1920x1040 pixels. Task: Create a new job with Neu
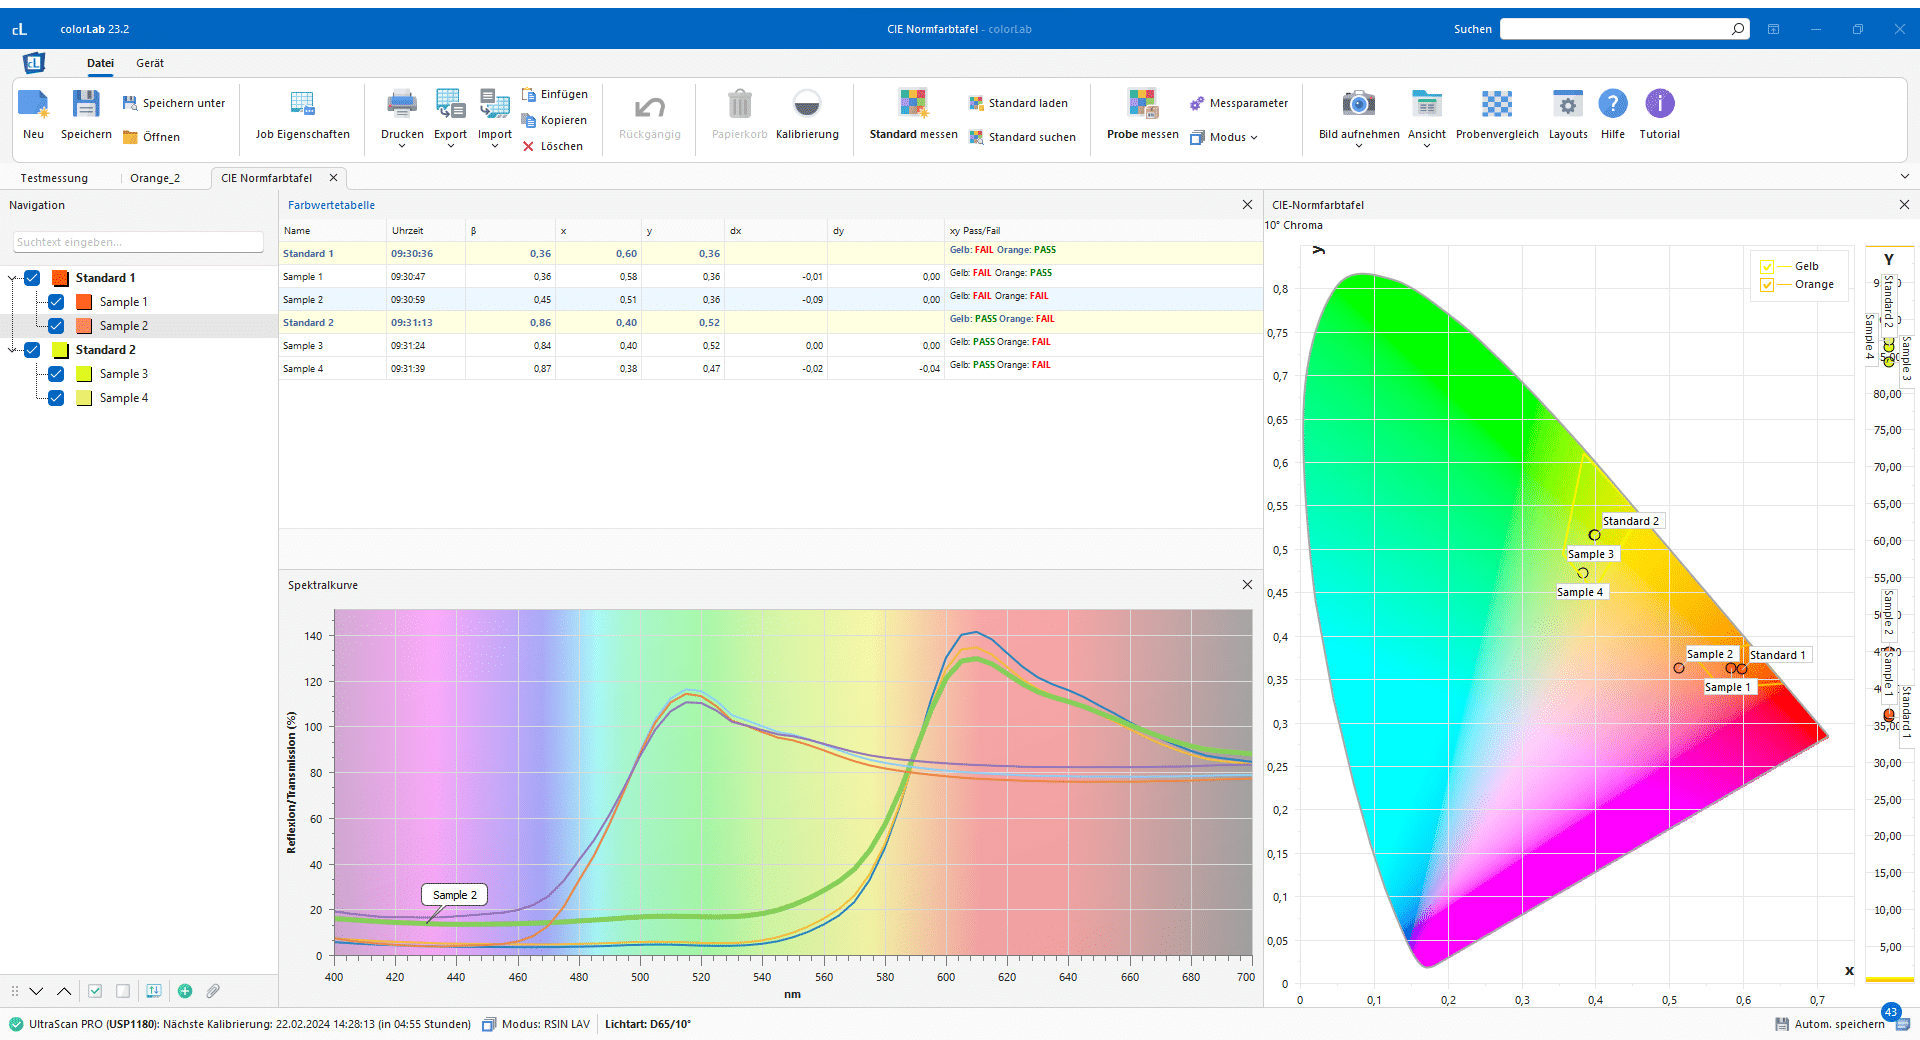(33, 114)
